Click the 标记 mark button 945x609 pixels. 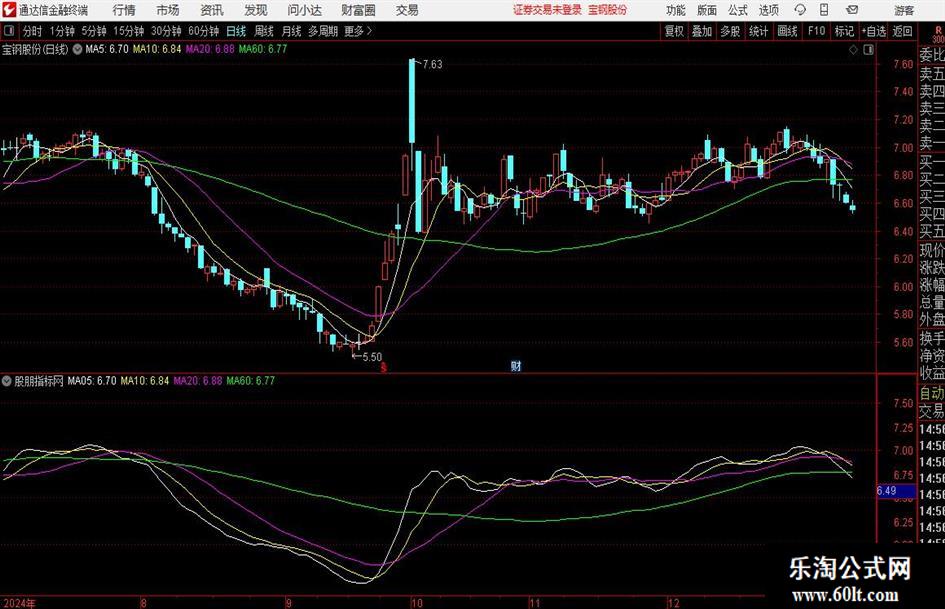844,31
